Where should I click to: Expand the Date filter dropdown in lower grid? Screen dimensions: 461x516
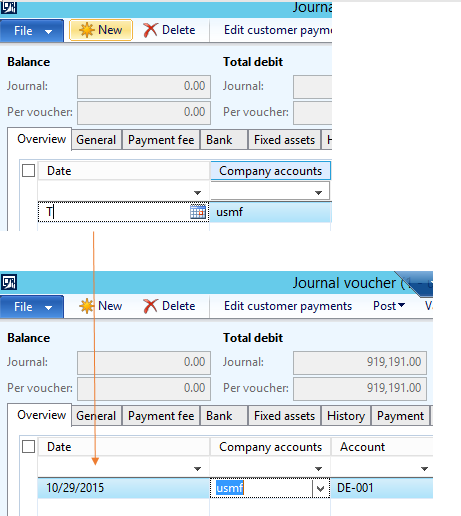[x=197, y=469]
